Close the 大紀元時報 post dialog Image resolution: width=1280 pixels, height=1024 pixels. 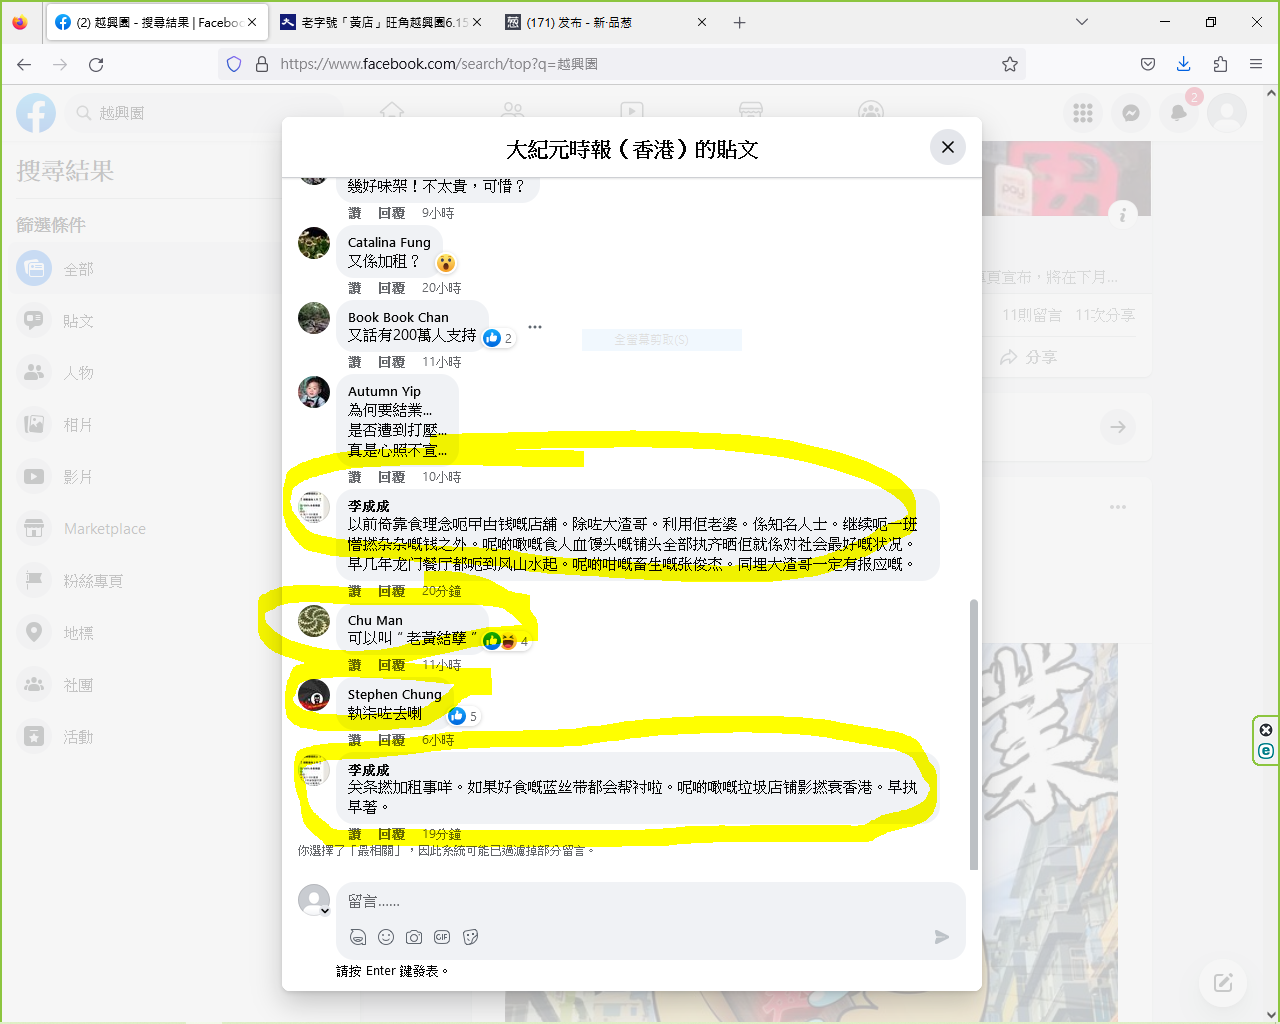pyautogui.click(x=947, y=147)
